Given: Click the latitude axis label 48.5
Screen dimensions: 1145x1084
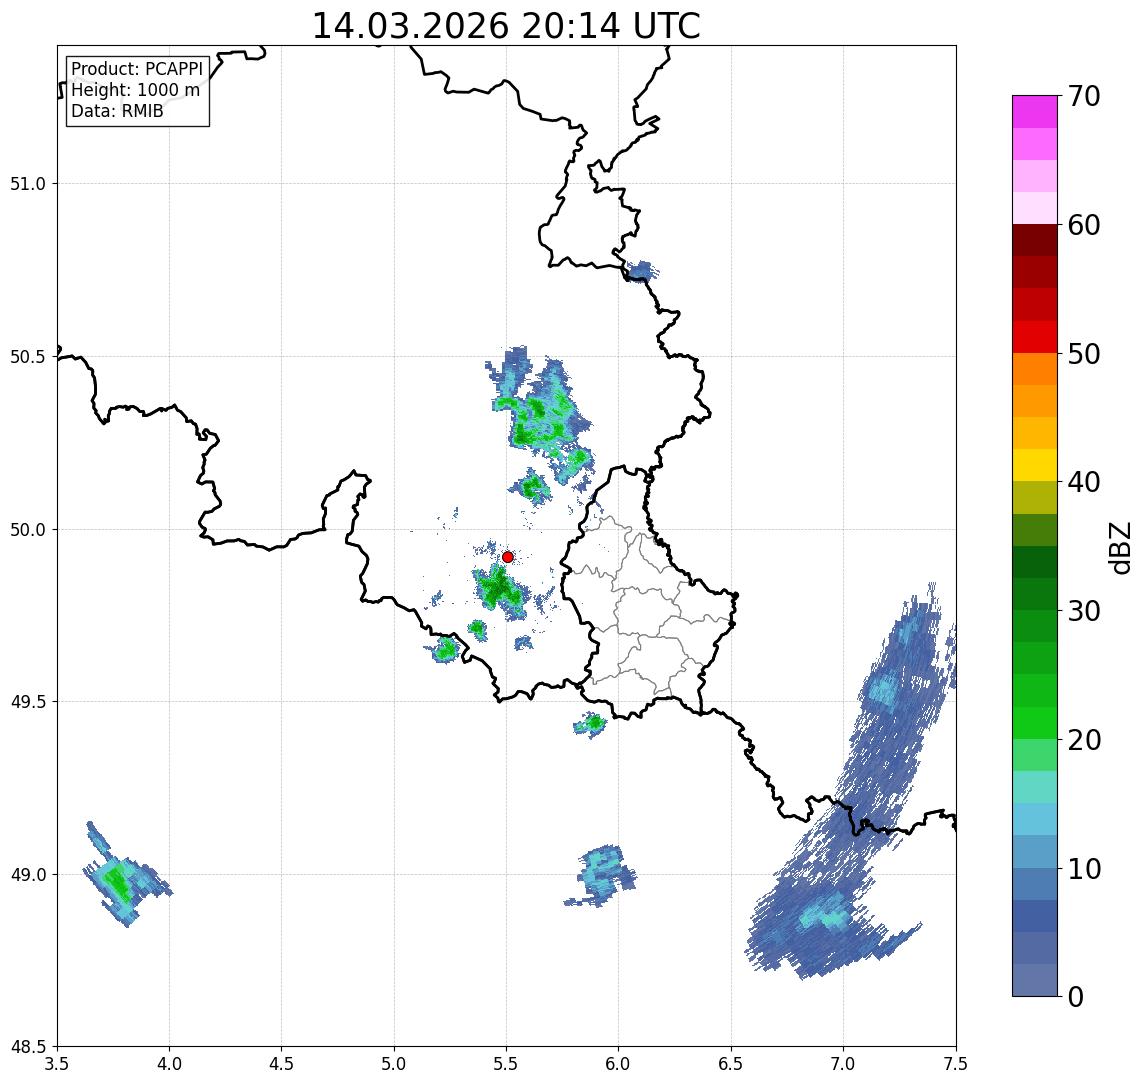Looking at the screenshot, I should [28, 1047].
